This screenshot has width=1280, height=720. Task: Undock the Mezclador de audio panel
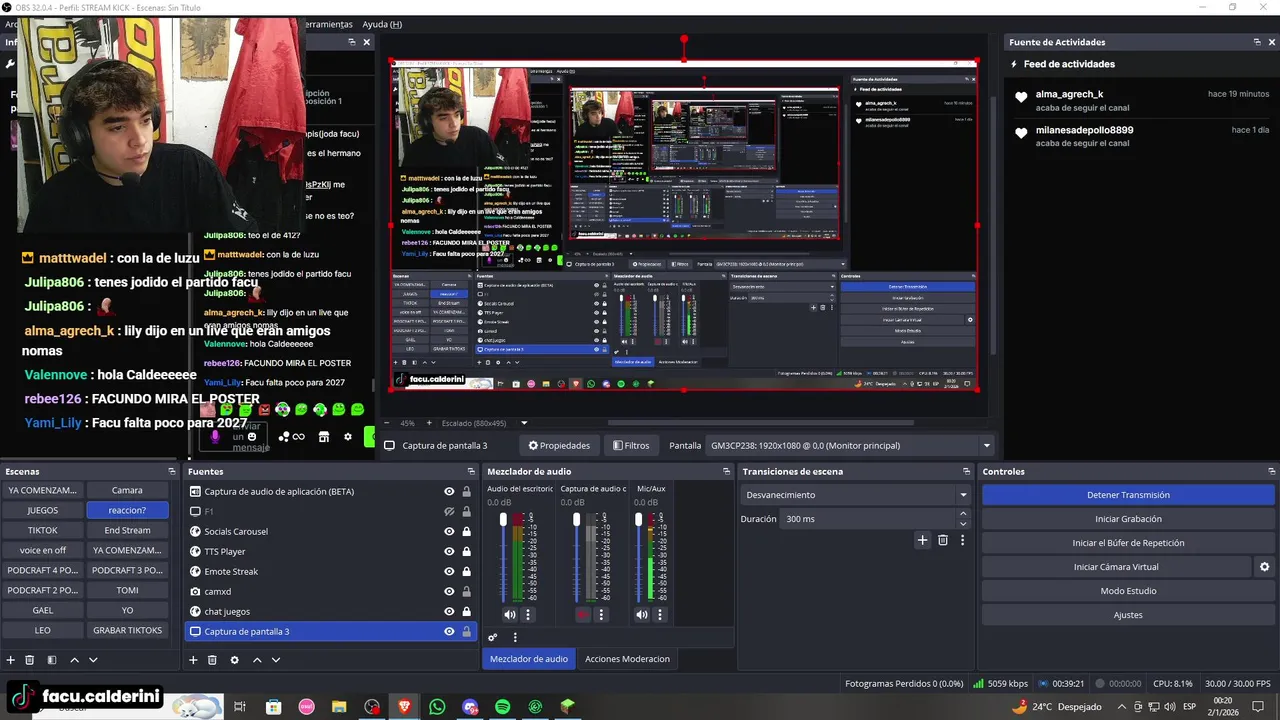pos(726,471)
